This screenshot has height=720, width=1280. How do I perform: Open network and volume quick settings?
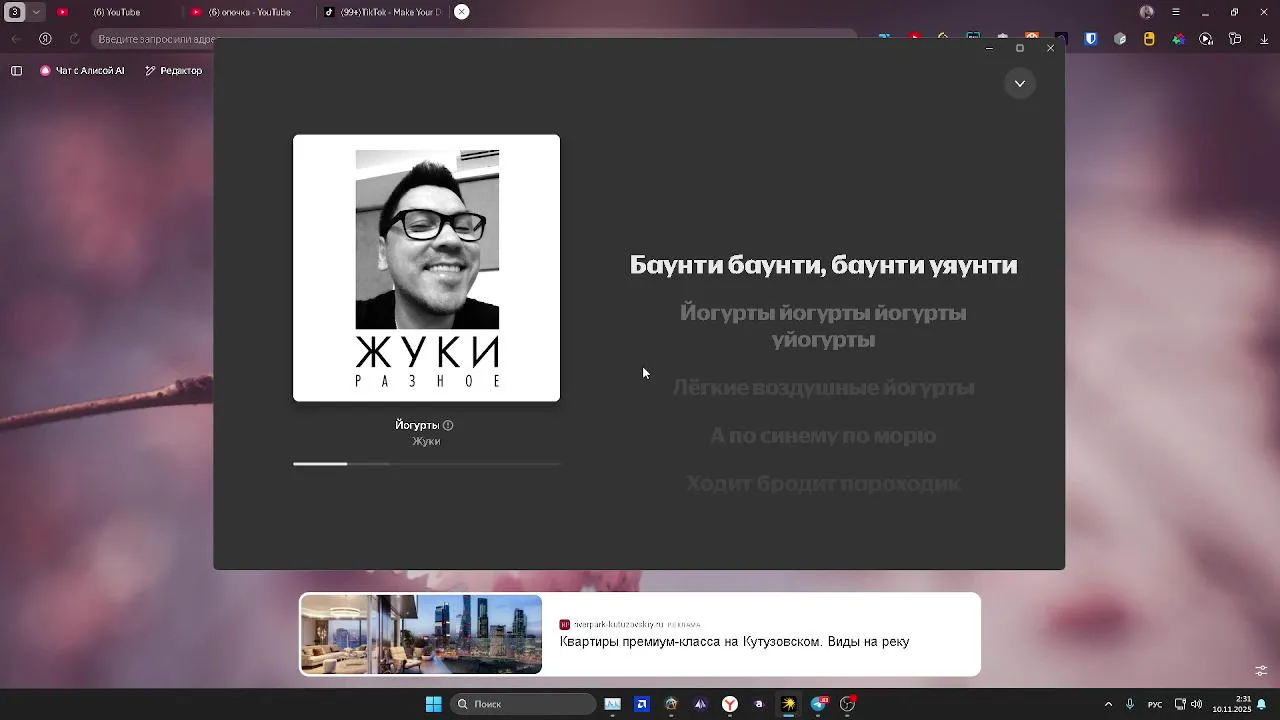coord(1188,704)
